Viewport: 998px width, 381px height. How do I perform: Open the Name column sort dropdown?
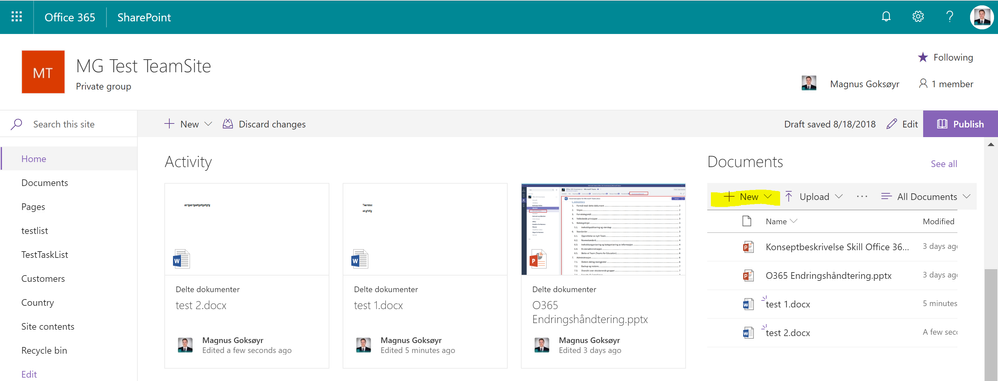click(x=793, y=221)
